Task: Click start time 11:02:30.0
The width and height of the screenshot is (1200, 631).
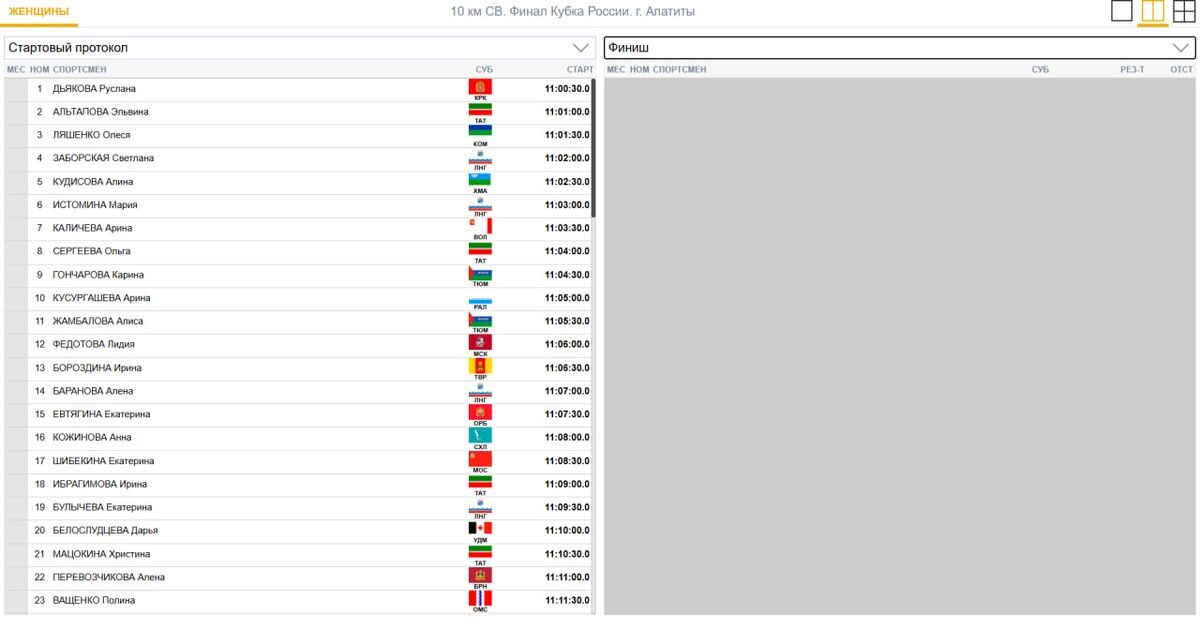Action: pyautogui.click(x=567, y=182)
